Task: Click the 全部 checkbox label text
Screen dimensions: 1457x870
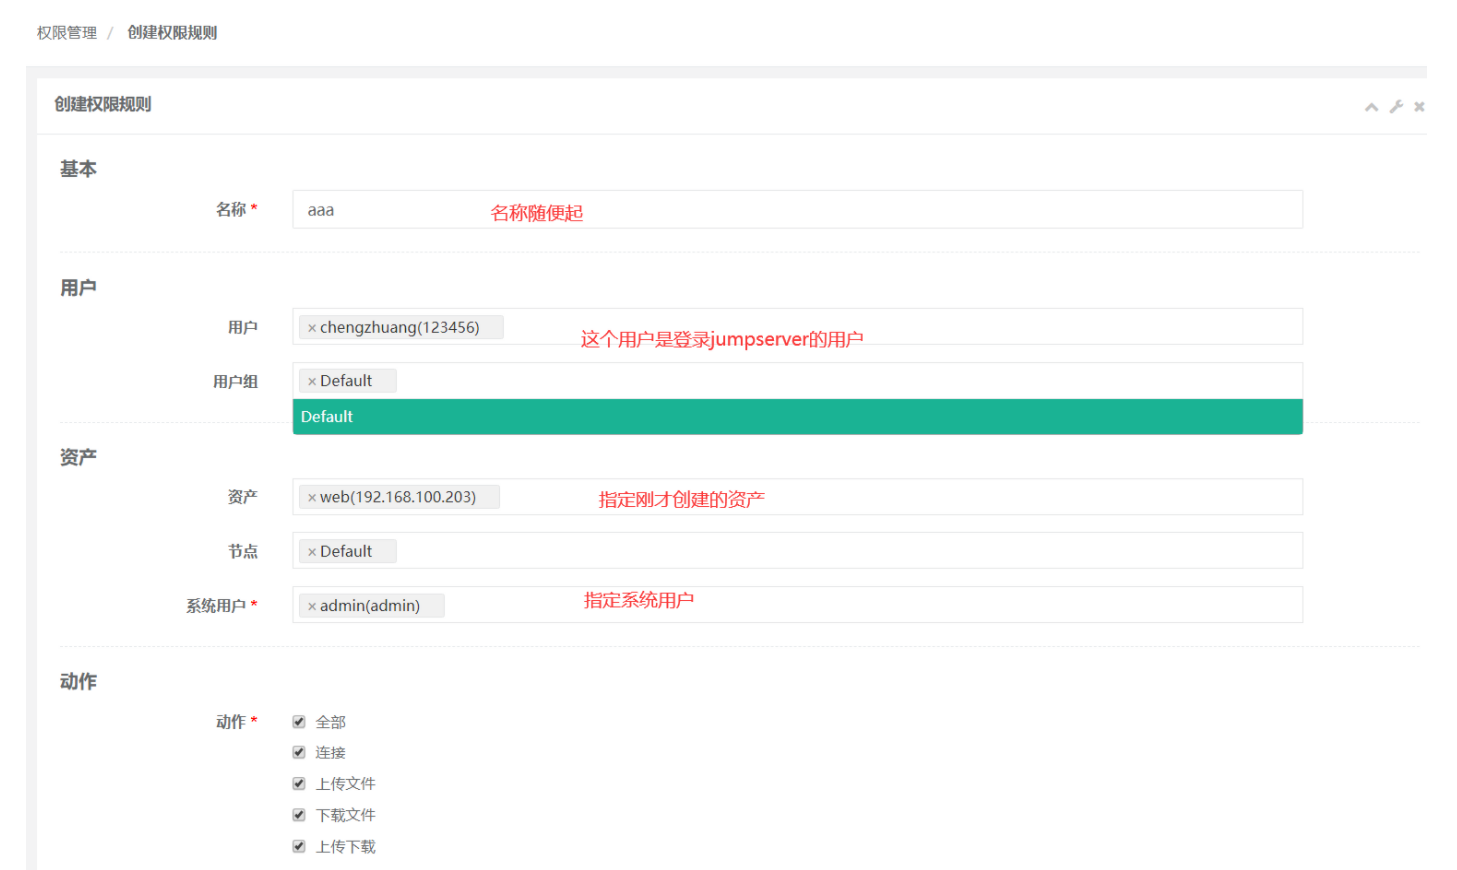Action: pyautogui.click(x=331, y=722)
